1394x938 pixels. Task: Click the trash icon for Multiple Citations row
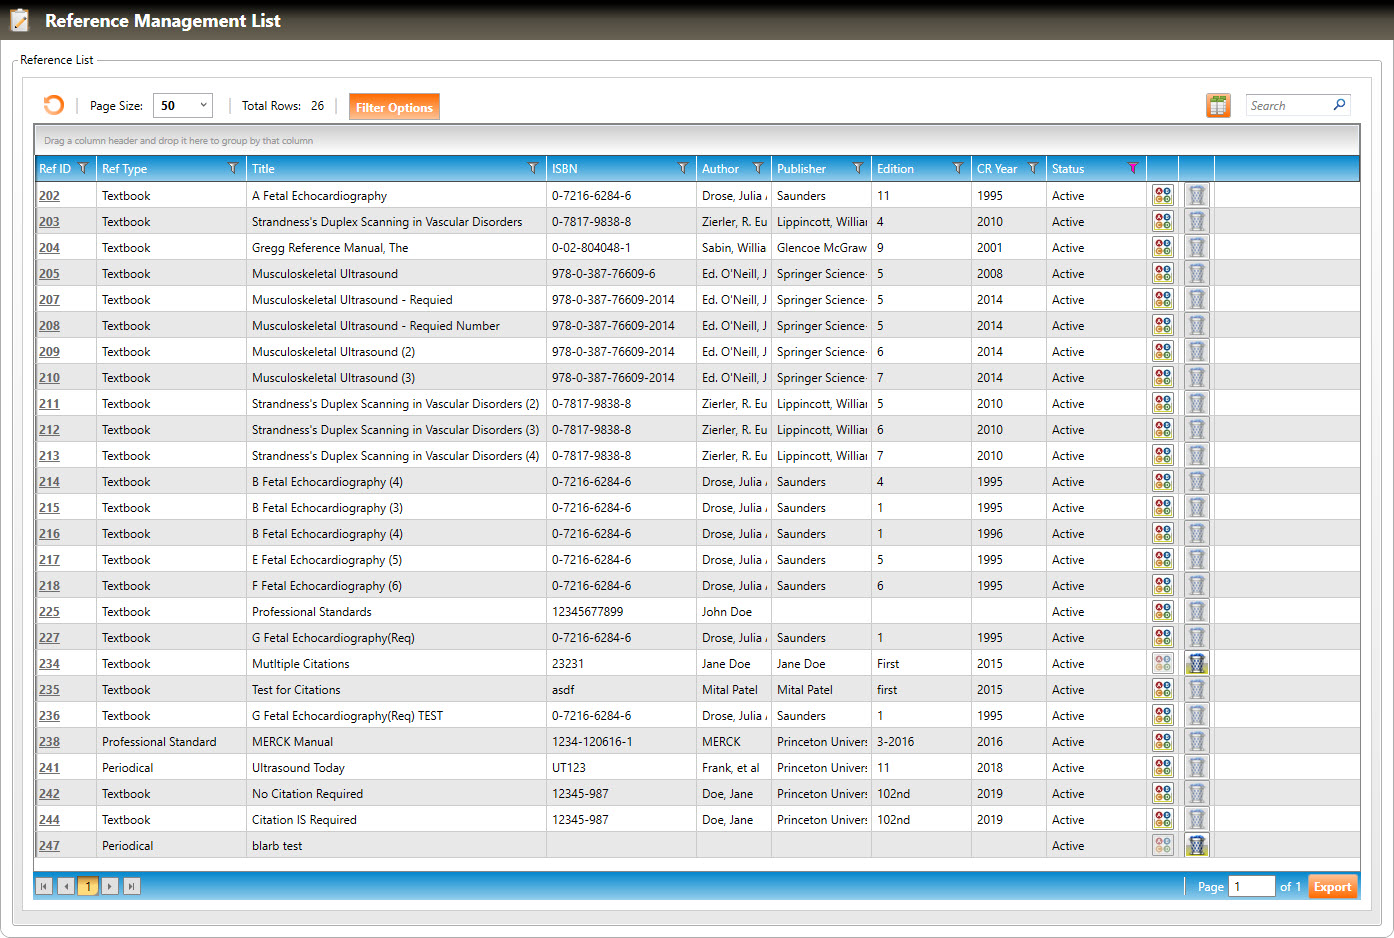pyautogui.click(x=1196, y=663)
